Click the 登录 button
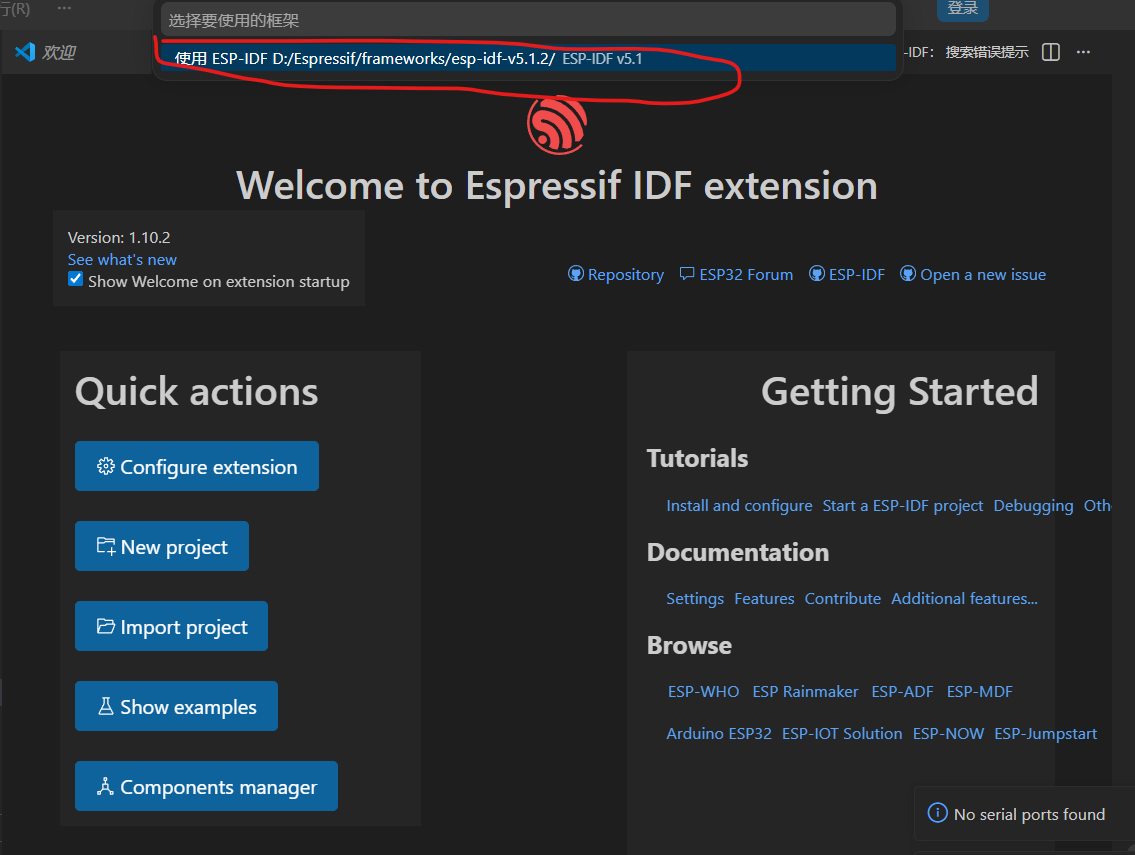The image size is (1135, 855). click(x=963, y=9)
